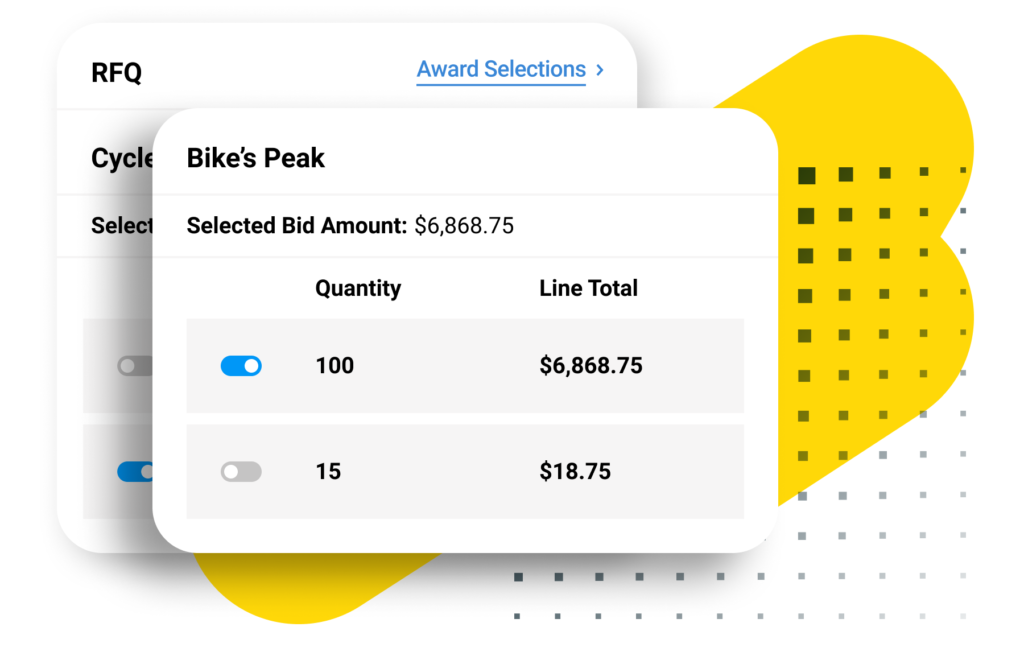Click the Line Total column header
Viewport: 1024px width, 660px height.
(x=588, y=288)
